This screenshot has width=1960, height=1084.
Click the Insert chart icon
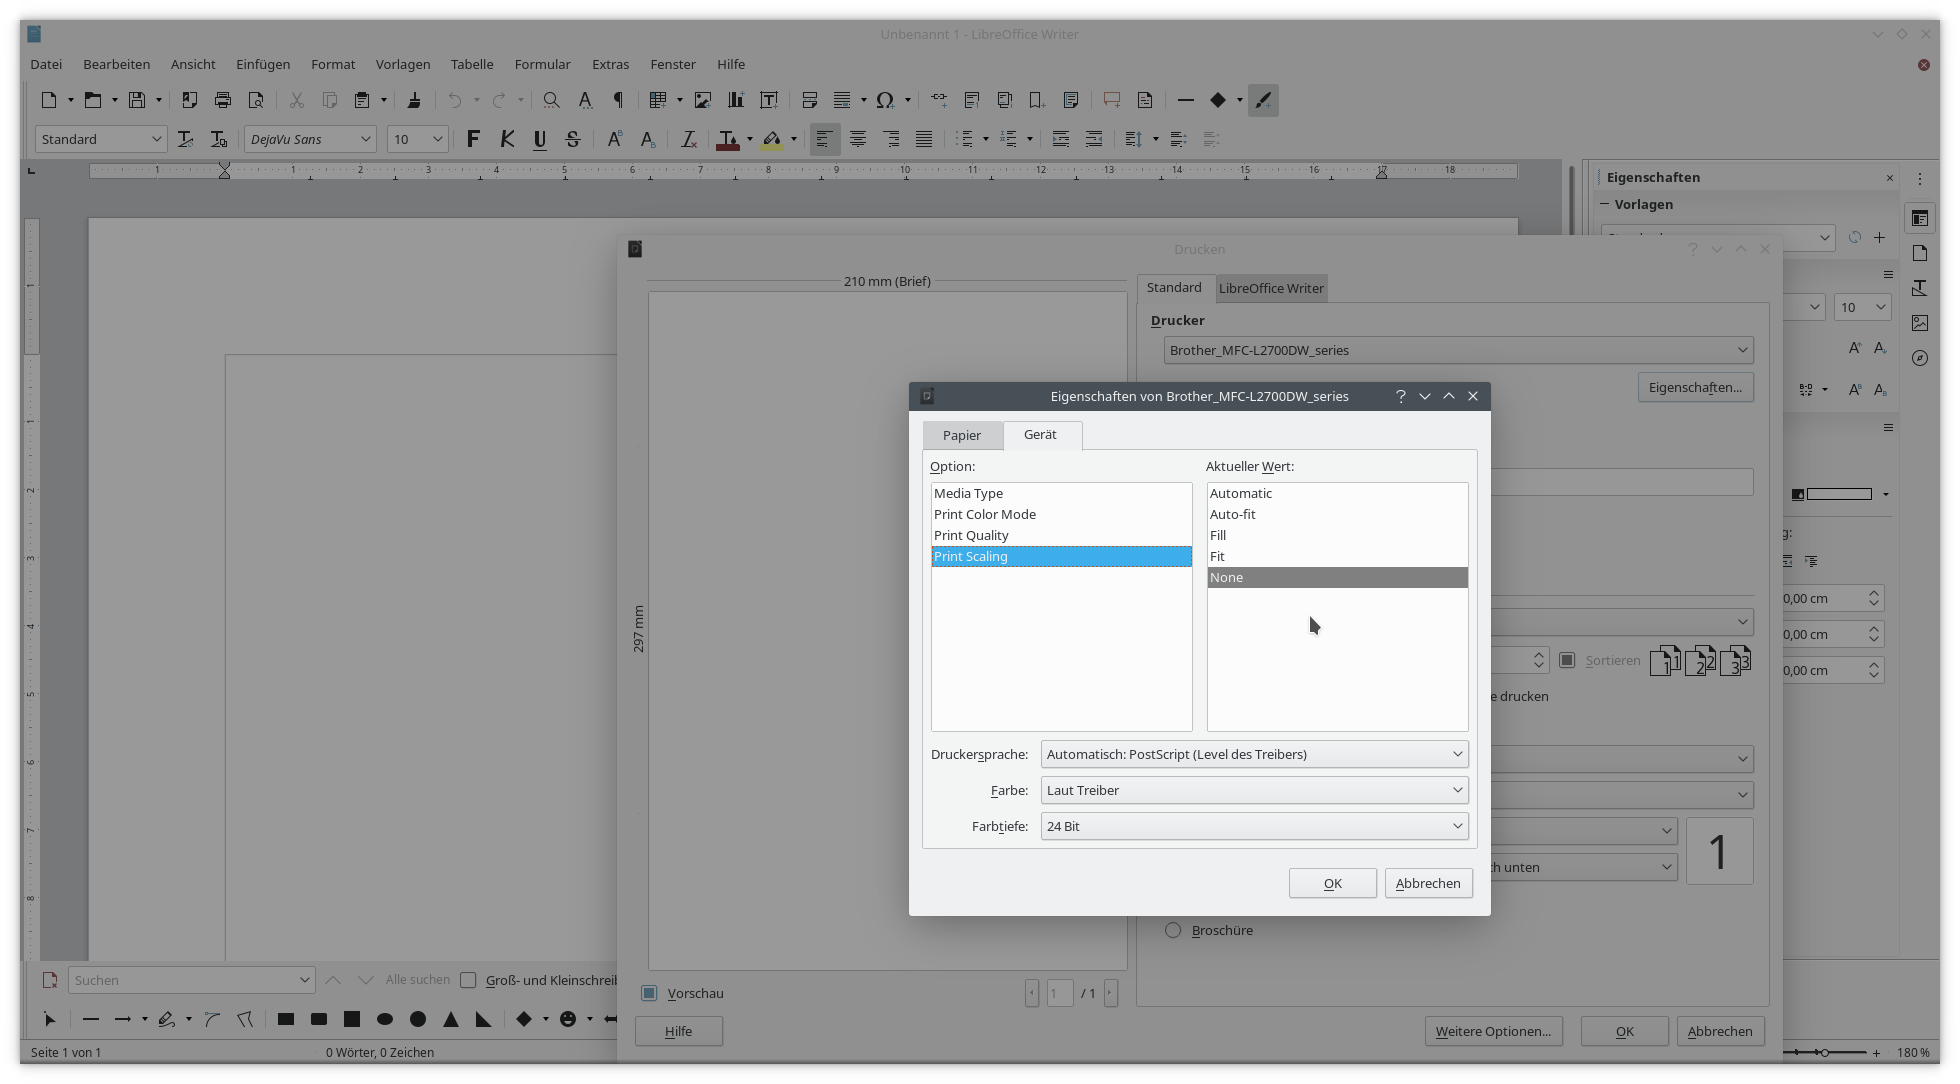coord(736,100)
